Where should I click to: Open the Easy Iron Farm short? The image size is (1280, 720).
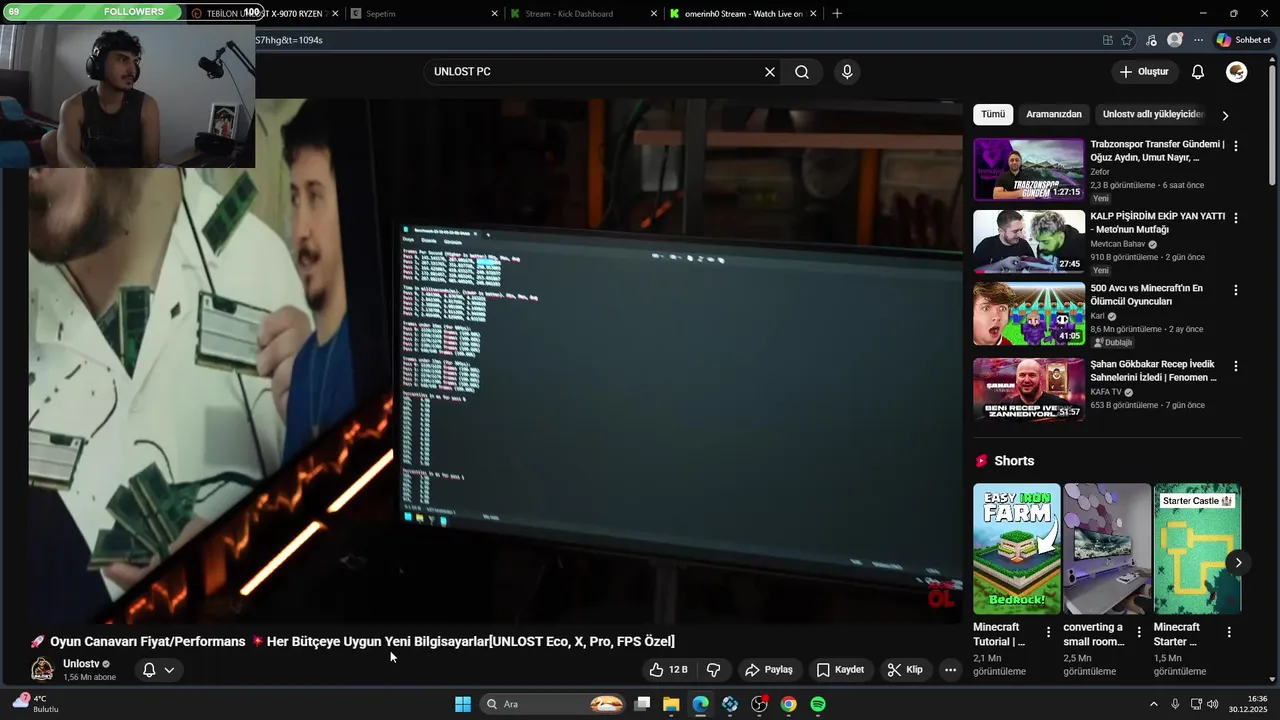pos(1017,549)
